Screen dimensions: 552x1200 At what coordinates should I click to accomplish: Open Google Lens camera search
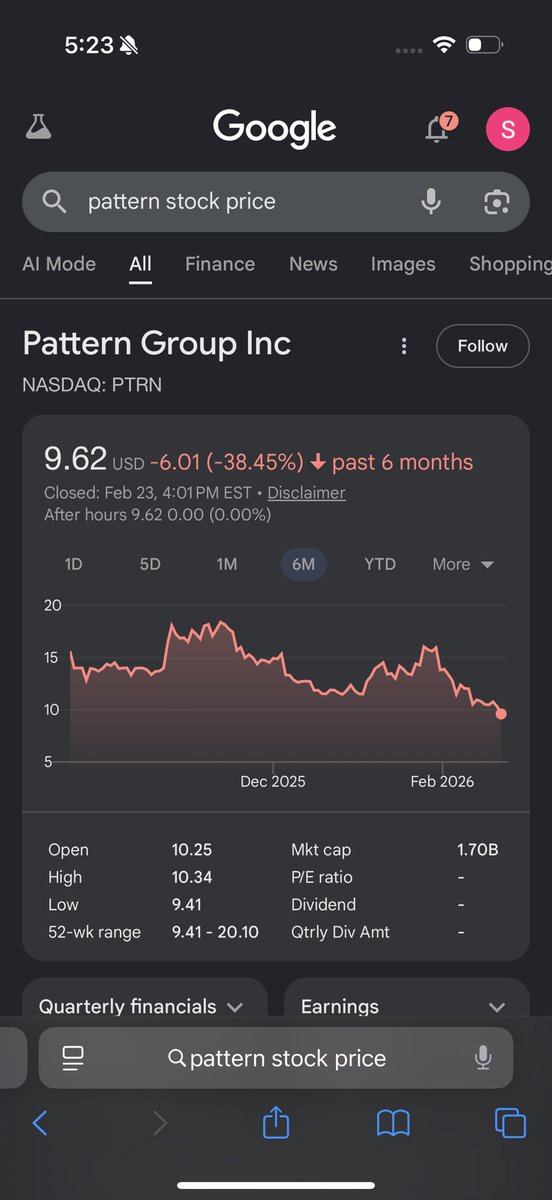pyautogui.click(x=497, y=201)
